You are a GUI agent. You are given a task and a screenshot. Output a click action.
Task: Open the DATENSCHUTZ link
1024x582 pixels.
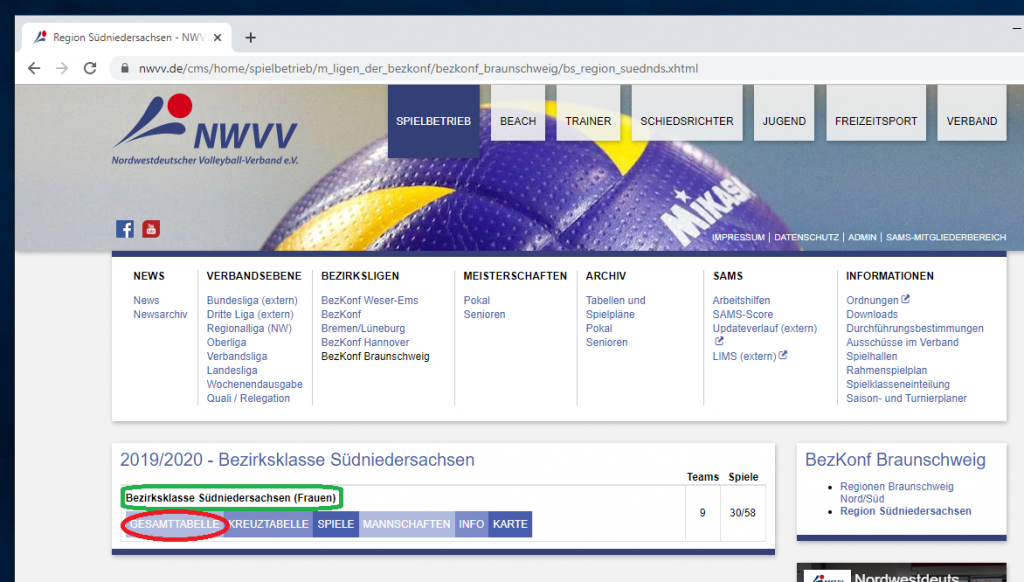(x=806, y=237)
